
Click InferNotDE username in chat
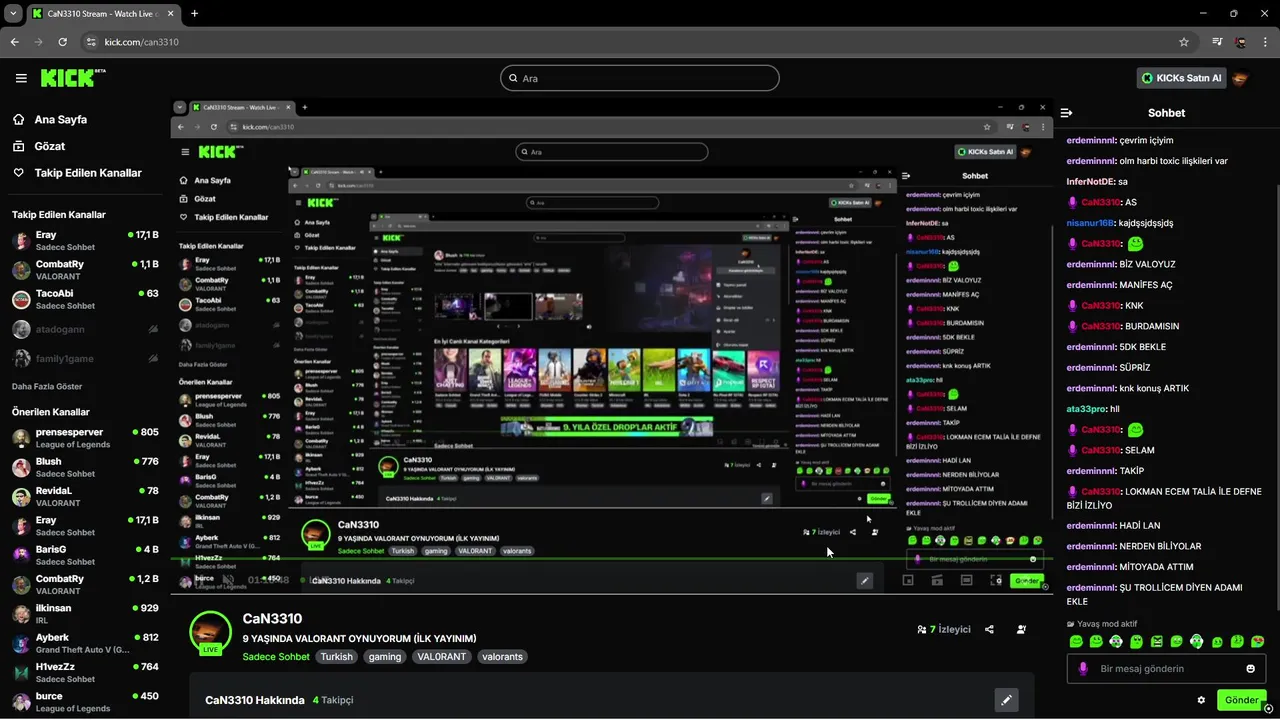(x=1090, y=182)
